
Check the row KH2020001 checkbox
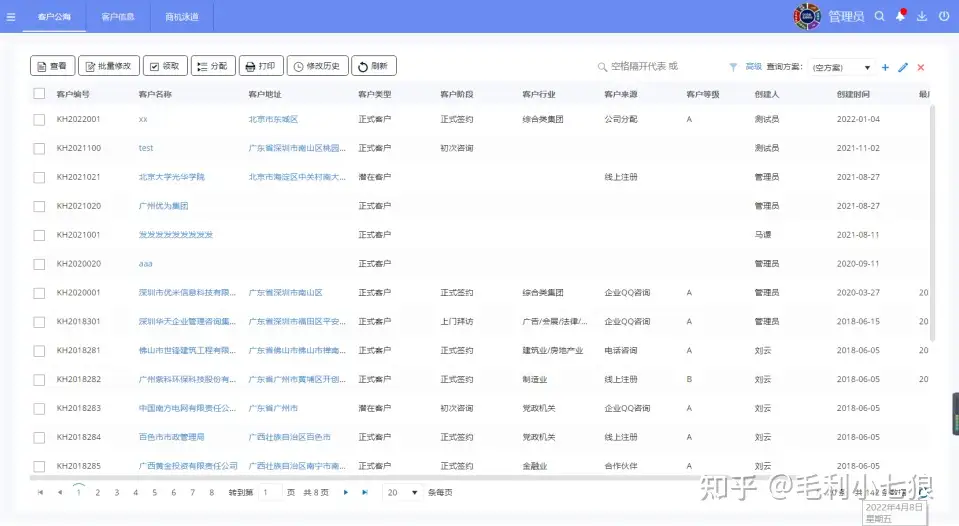point(39,293)
